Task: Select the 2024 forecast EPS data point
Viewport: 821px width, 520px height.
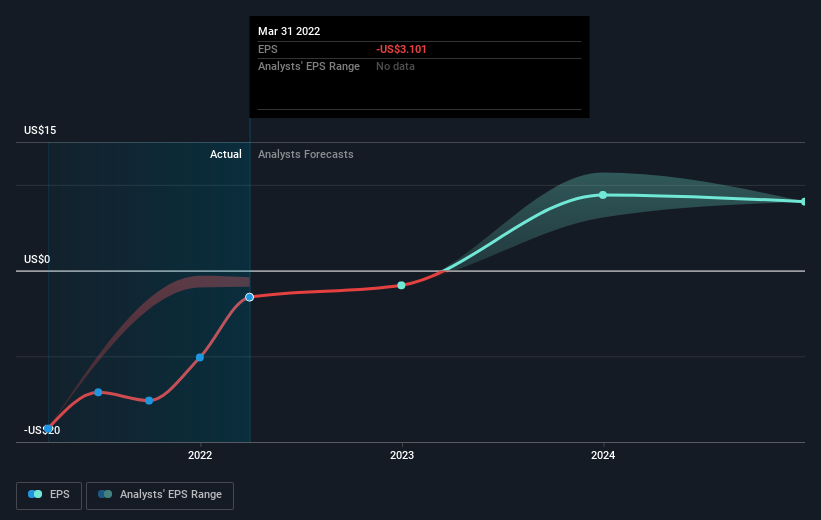Action: pos(603,195)
